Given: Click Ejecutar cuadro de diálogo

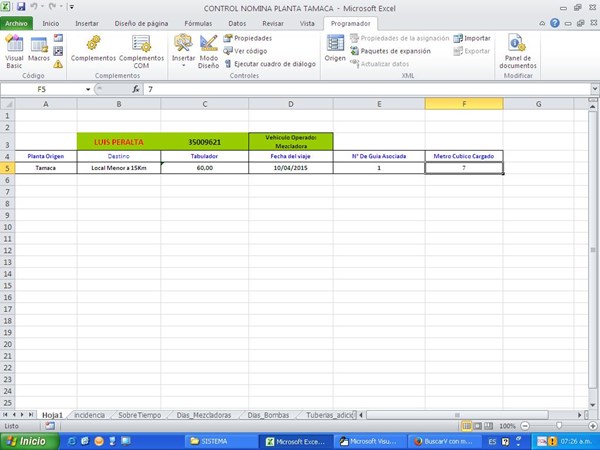Looking at the screenshot, I should point(268,63).
